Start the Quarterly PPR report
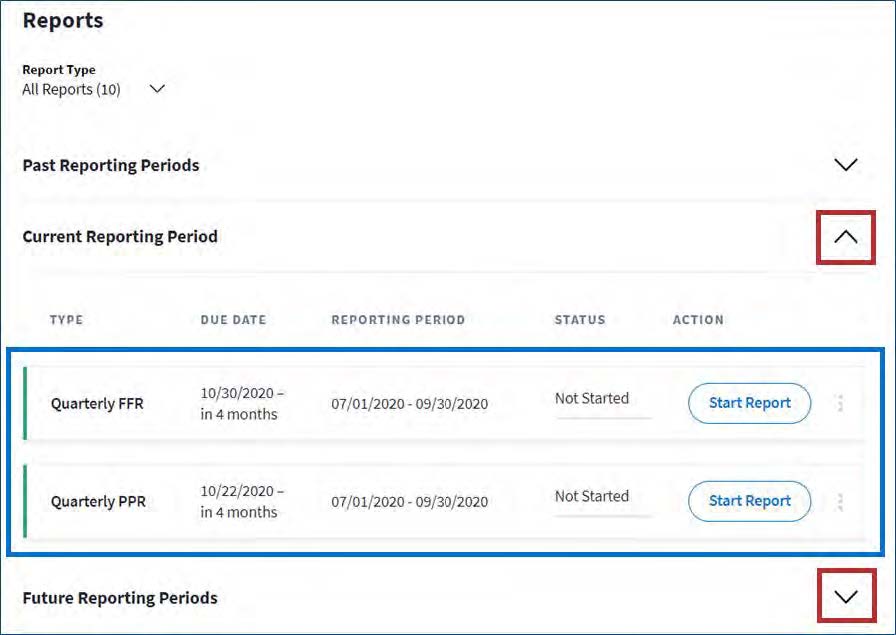The height and width of the screenshot is (635, 896). click(x=749, y=501)
